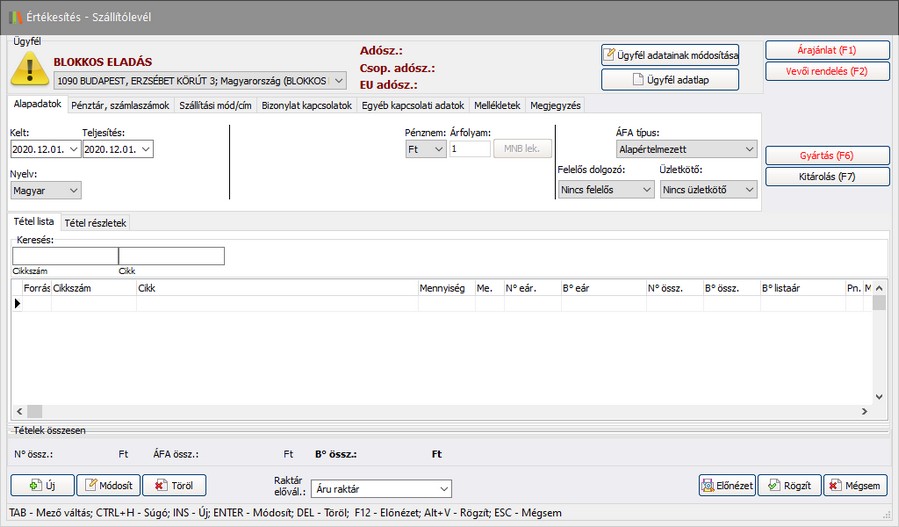899x527 pixels.
Task: Open Ügyfél adatlap customer sheet
Action: point(670,79)
